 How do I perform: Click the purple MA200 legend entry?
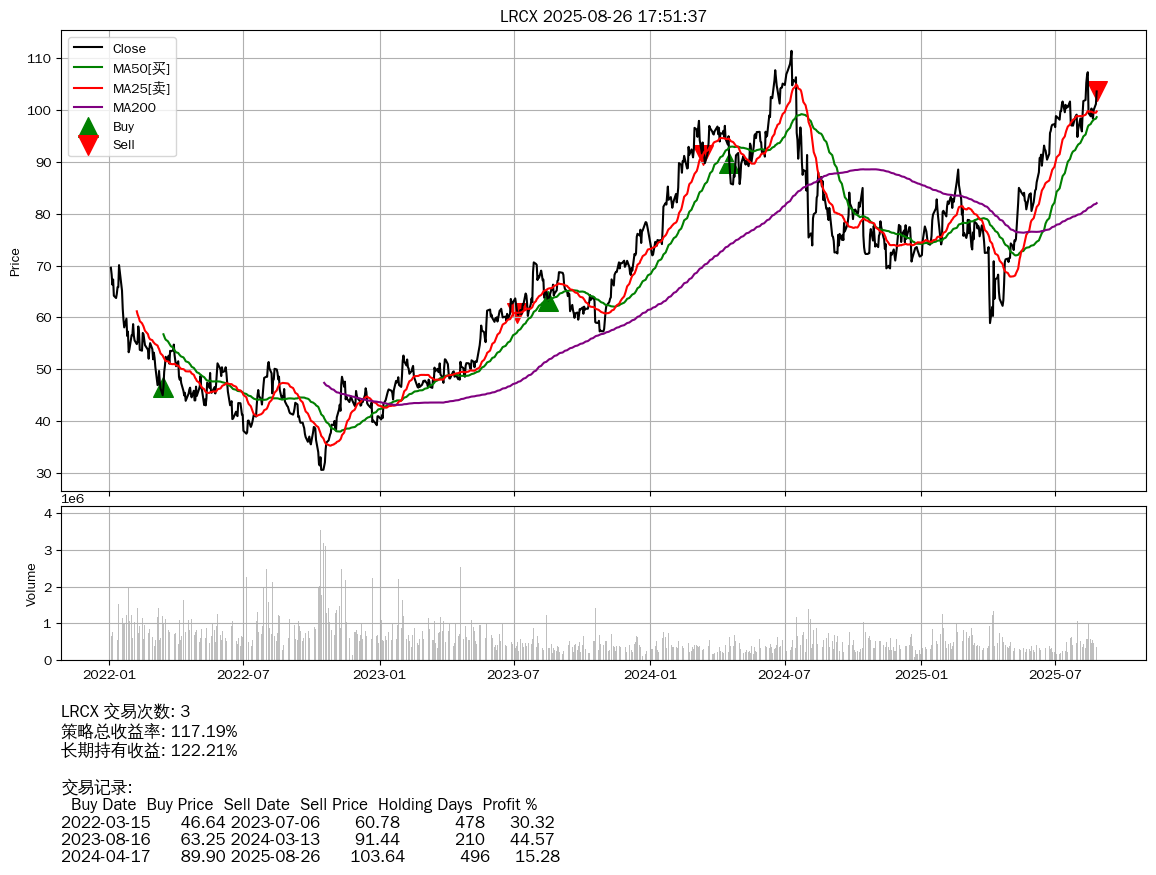133,107
